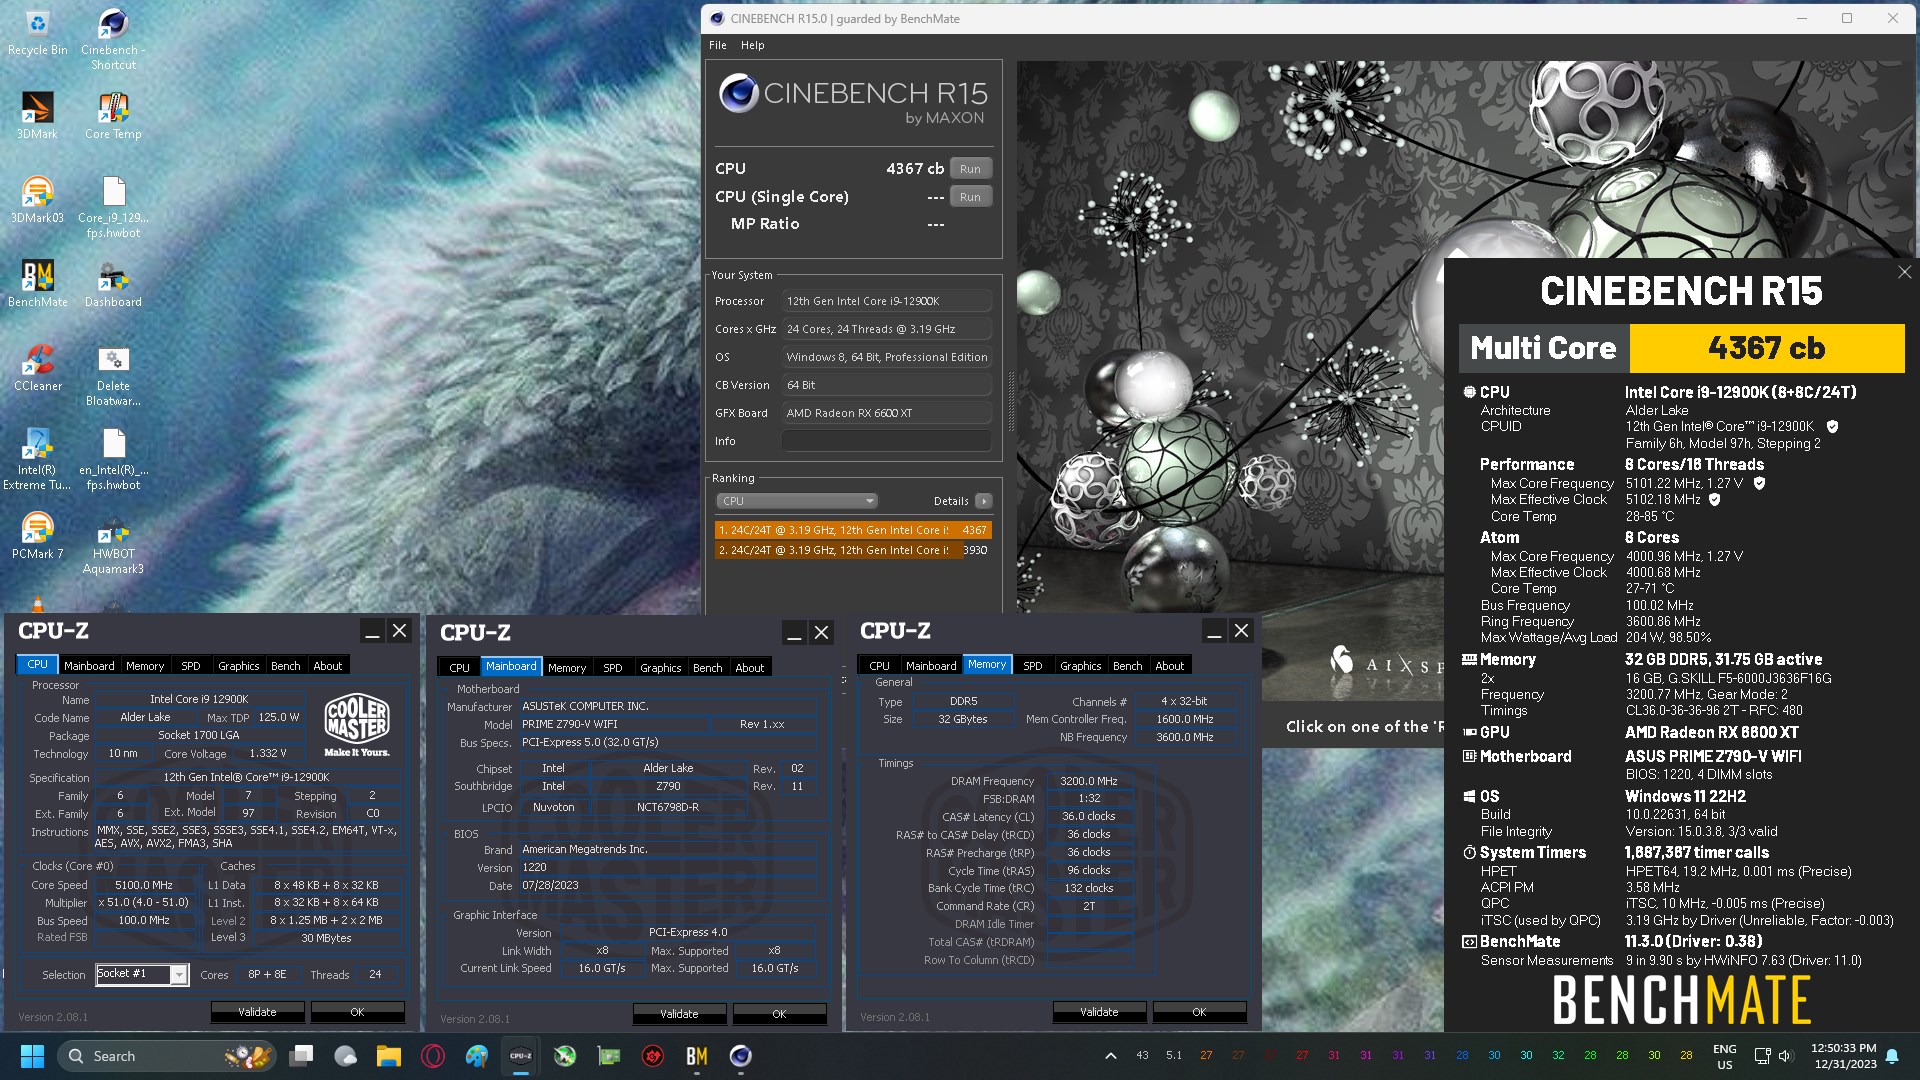Click the volume speaker tray icon
This screenshot has height=1080, width=1920.
[x=1786, y=1056]
